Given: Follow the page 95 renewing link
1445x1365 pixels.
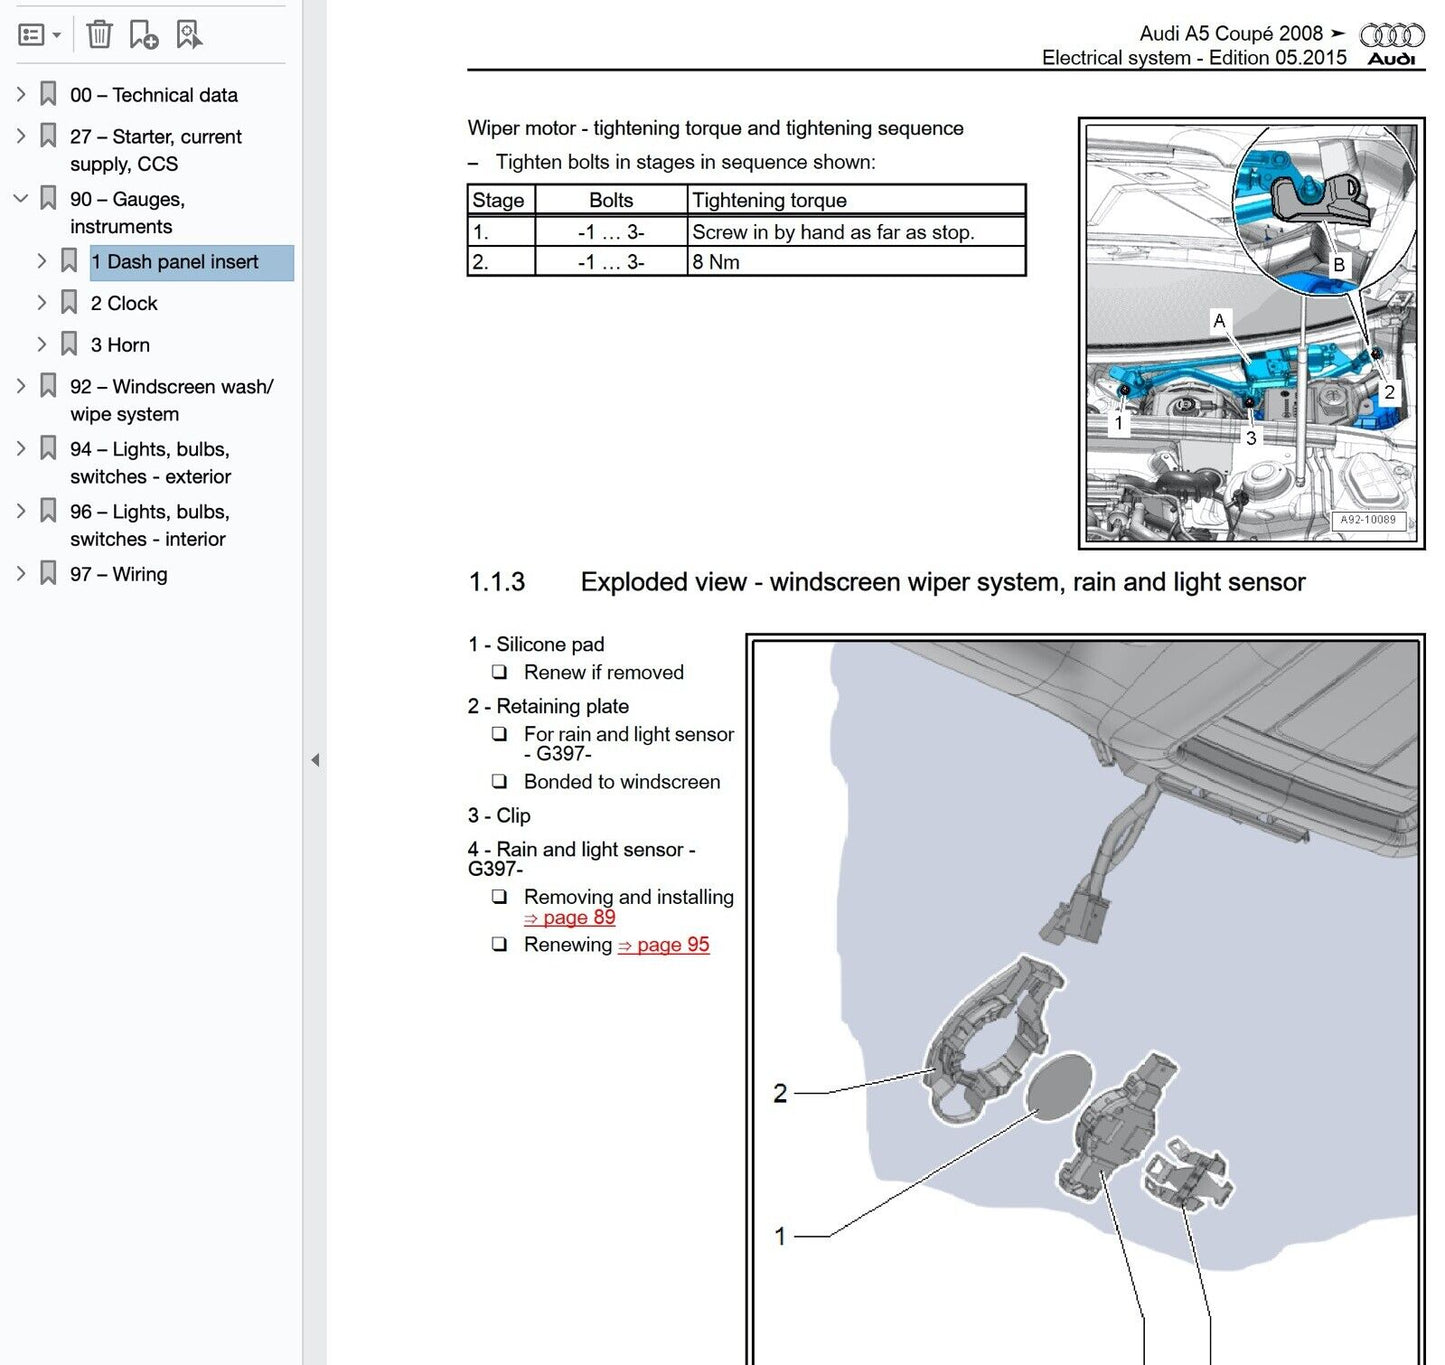Looking at the screenshot, I should (x=663, y=945).
